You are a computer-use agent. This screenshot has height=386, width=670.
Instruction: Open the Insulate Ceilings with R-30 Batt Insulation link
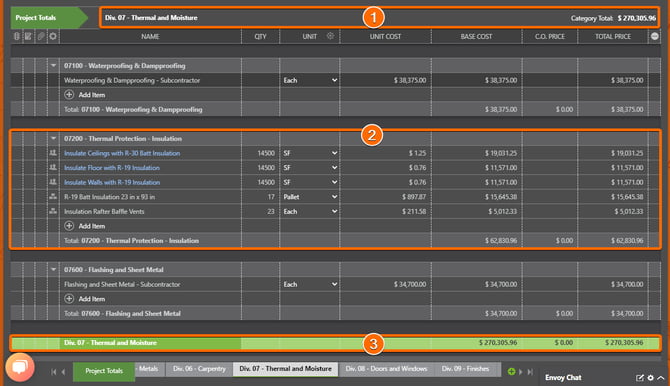(x=122, y=153)
